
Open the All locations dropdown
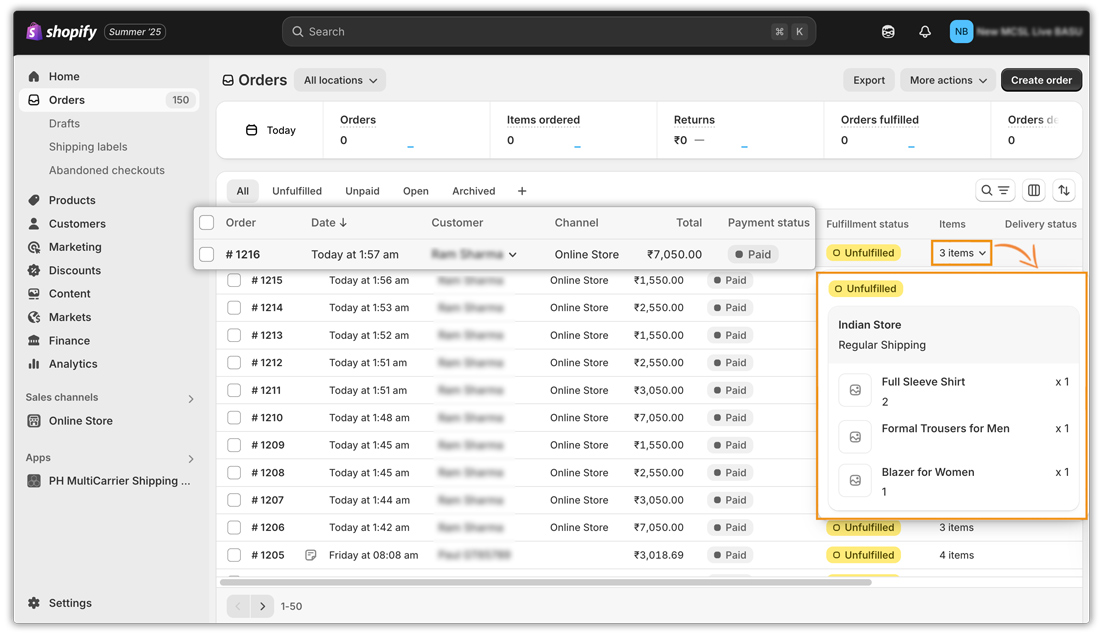340,80
